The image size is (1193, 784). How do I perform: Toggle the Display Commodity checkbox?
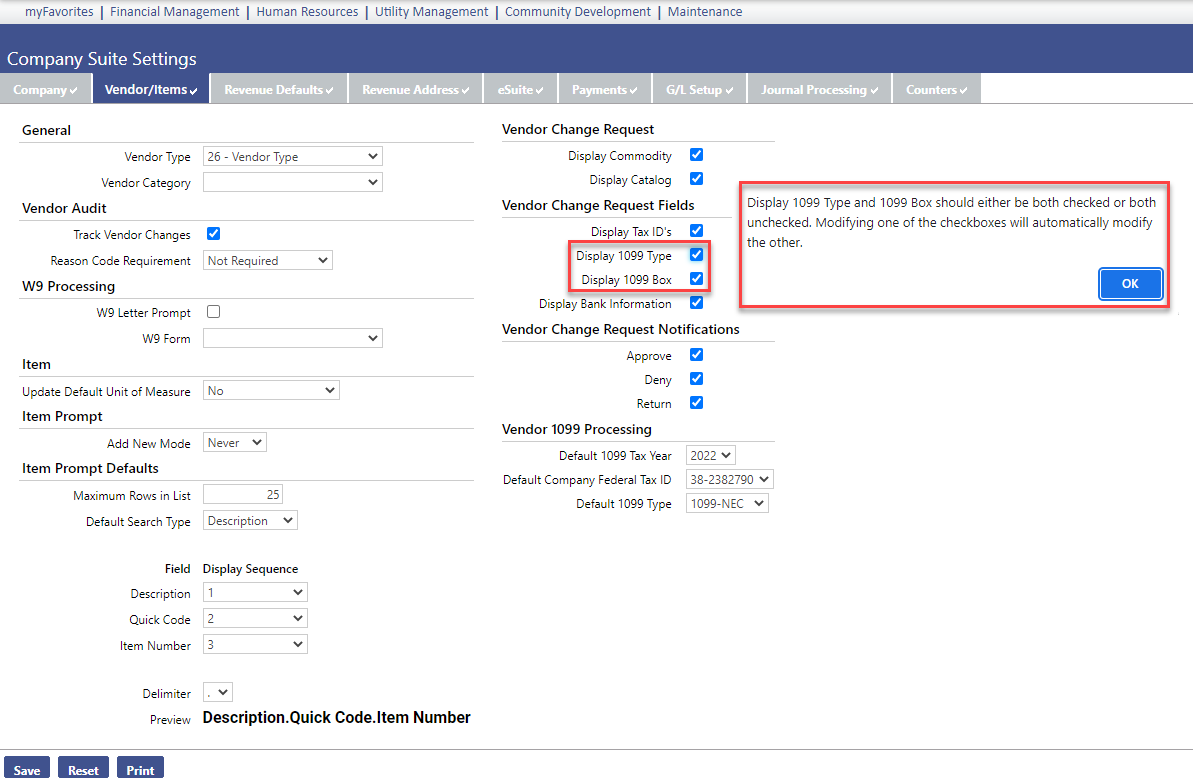[x=697, y=155]
